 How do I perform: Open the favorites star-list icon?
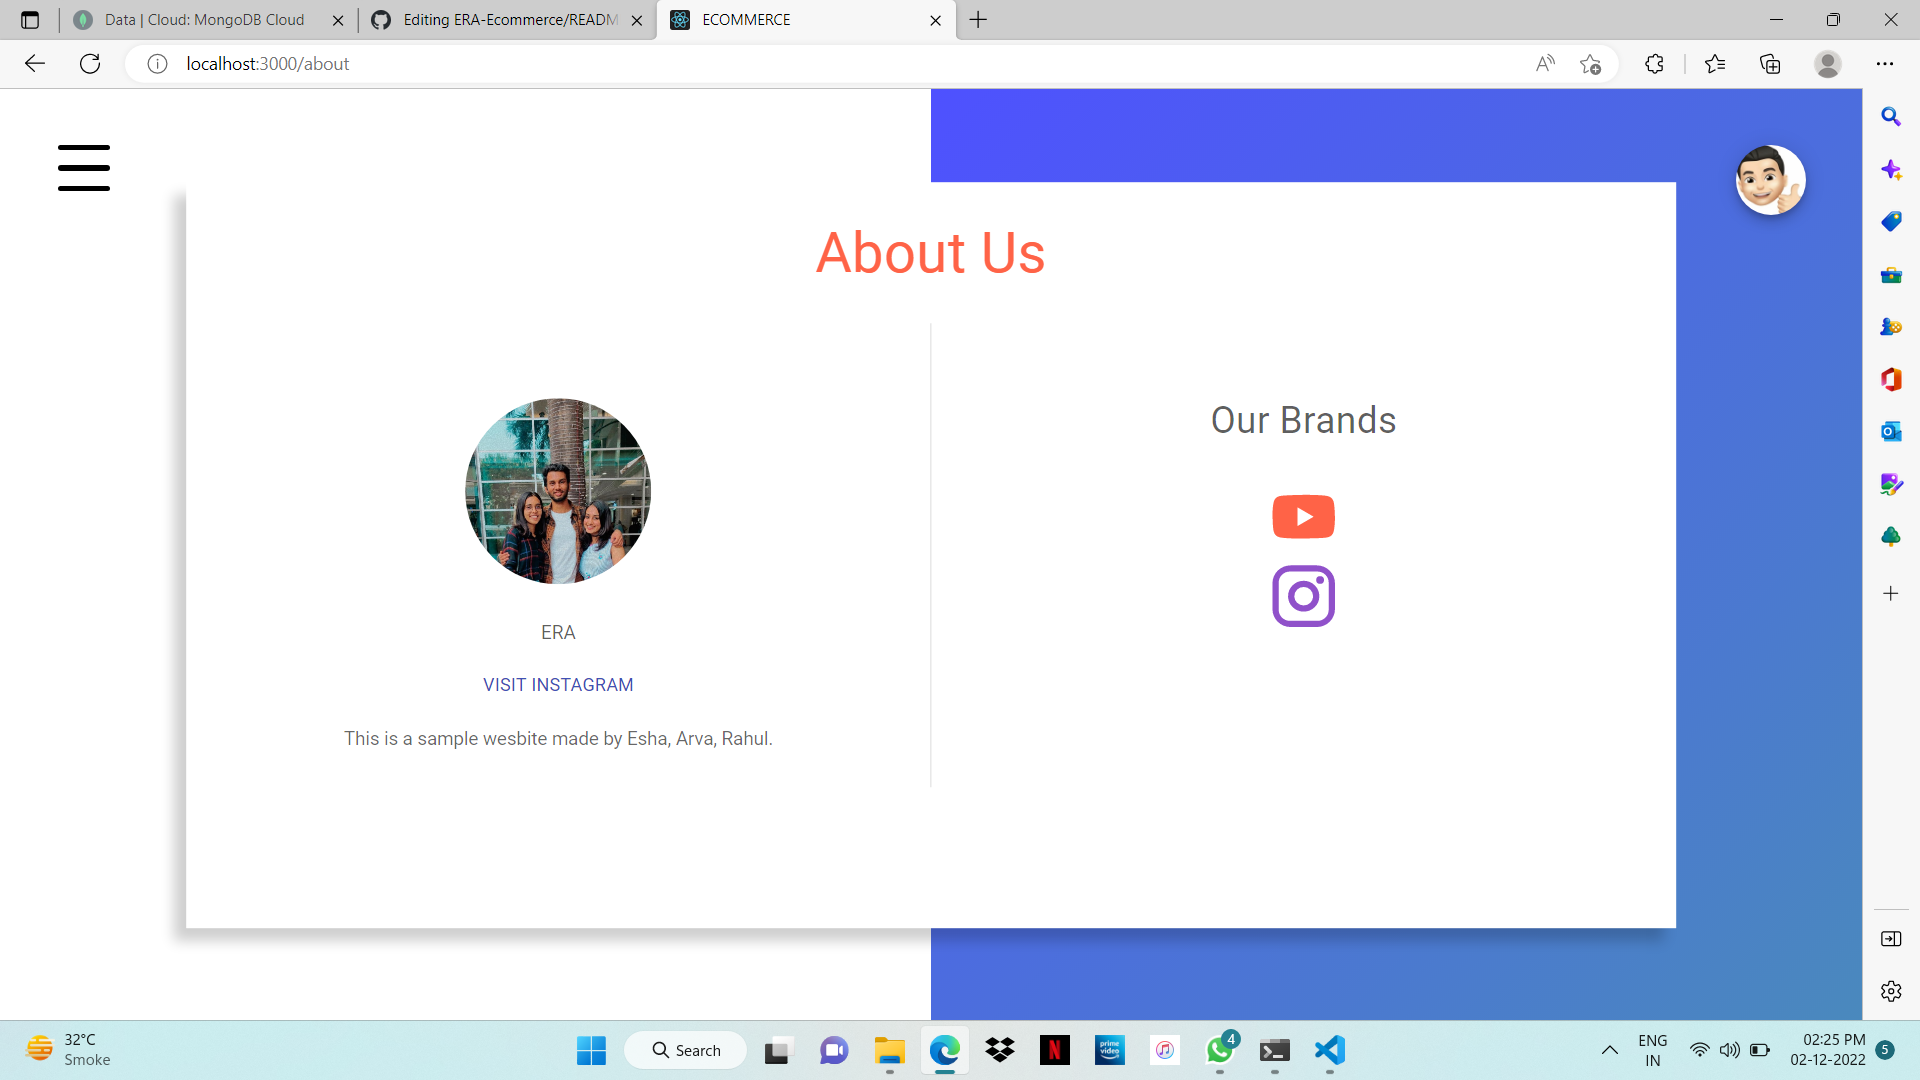[1715, 64]
